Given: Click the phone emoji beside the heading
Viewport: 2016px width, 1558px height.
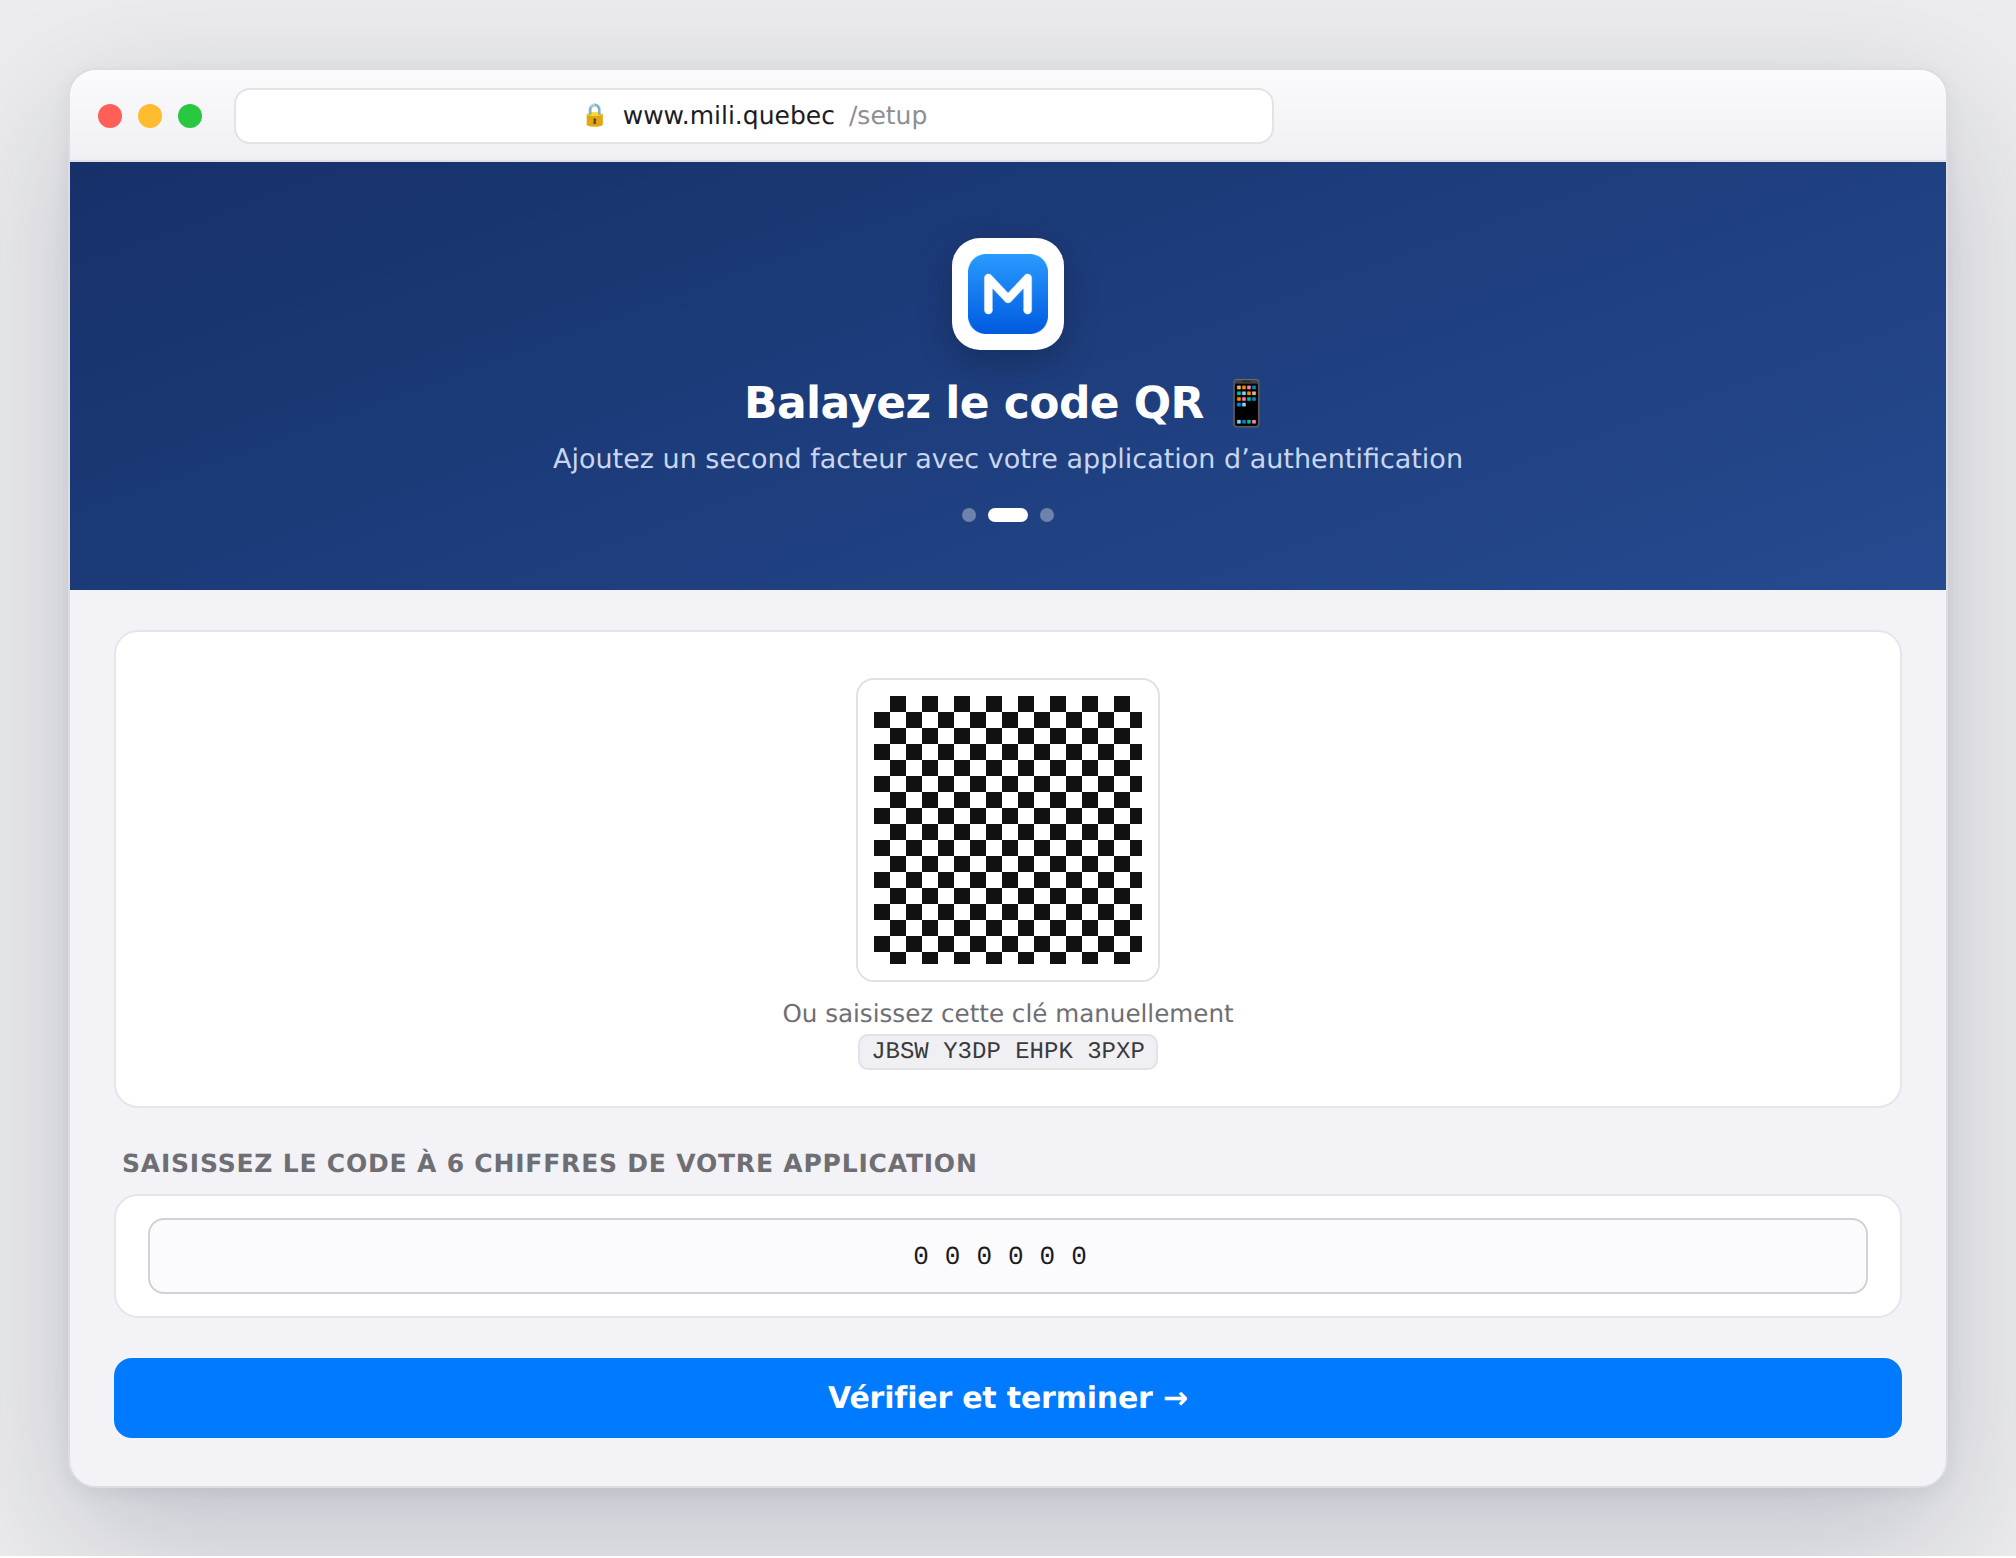Looking at the screenshot, I should (1246, 403).
